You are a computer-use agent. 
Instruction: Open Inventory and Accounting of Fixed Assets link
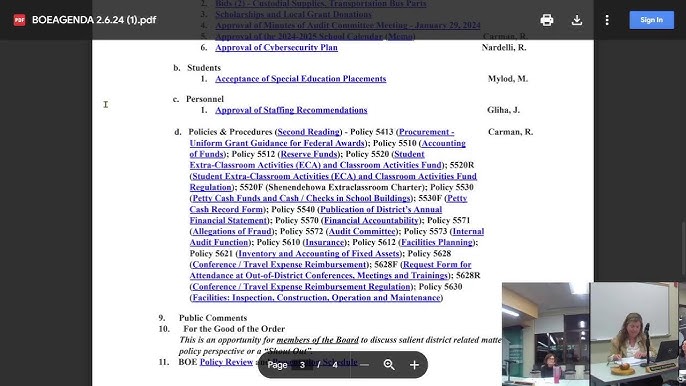coord(319,253)
